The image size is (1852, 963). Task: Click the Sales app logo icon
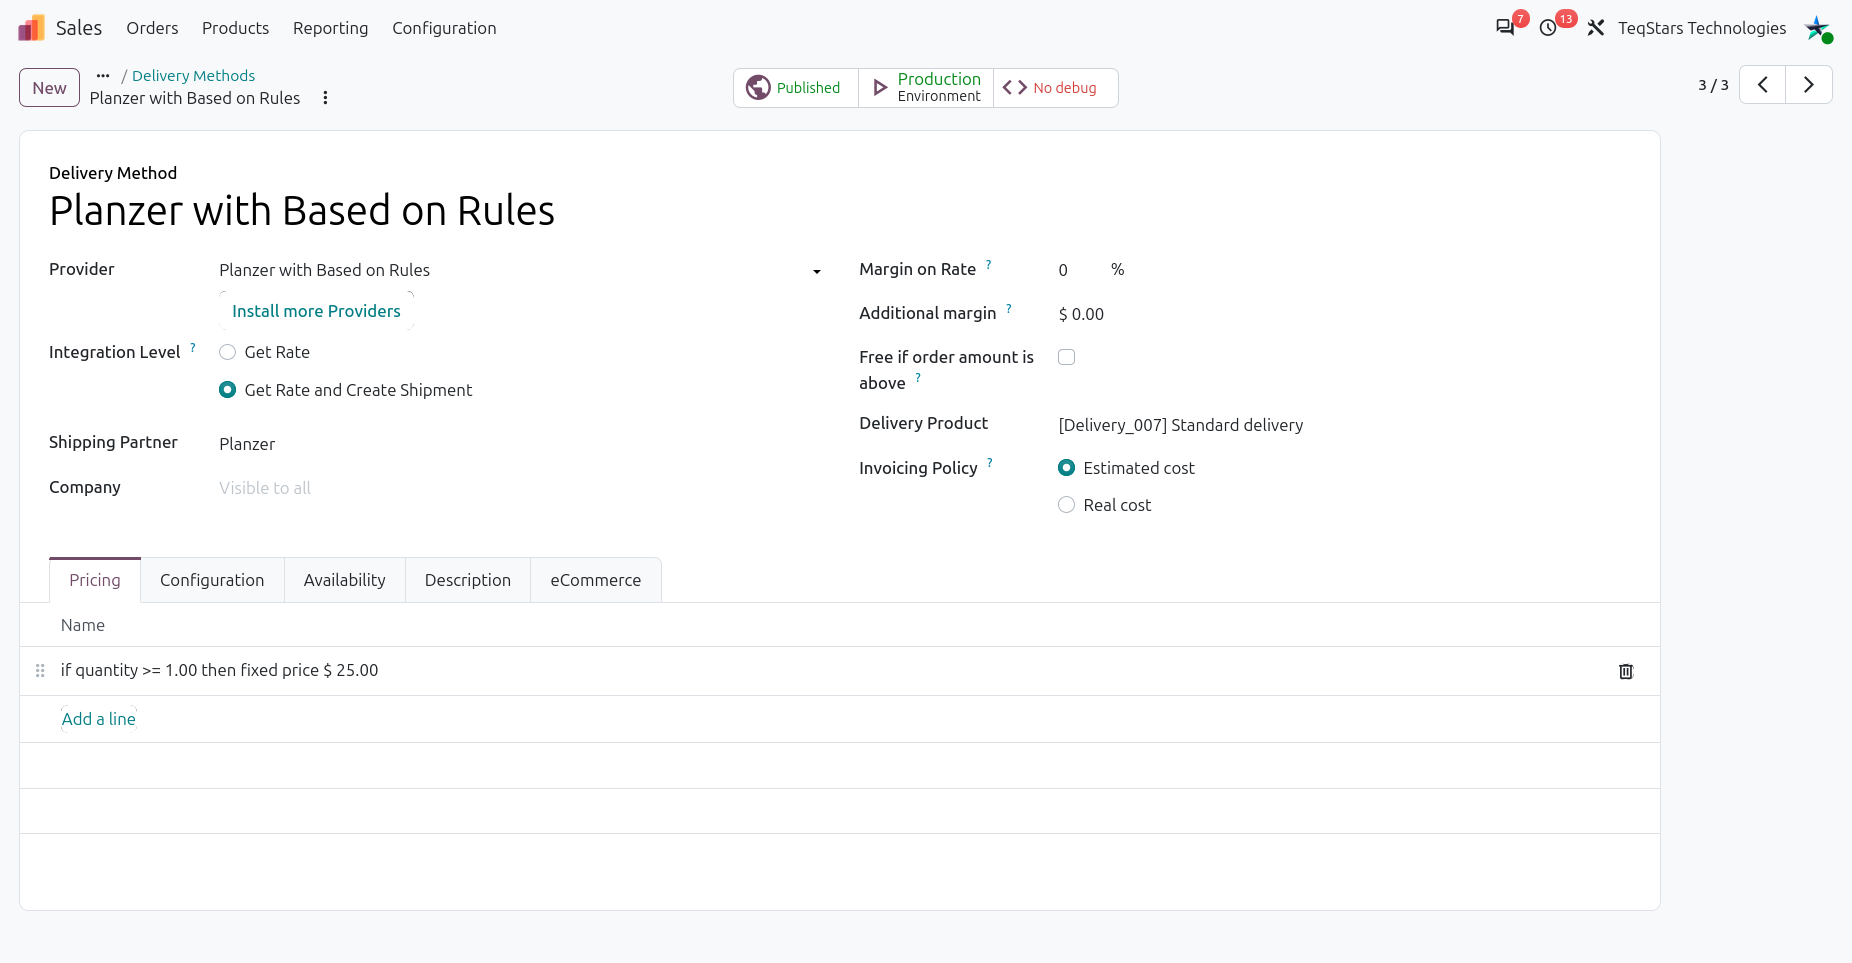coord(31,28)
